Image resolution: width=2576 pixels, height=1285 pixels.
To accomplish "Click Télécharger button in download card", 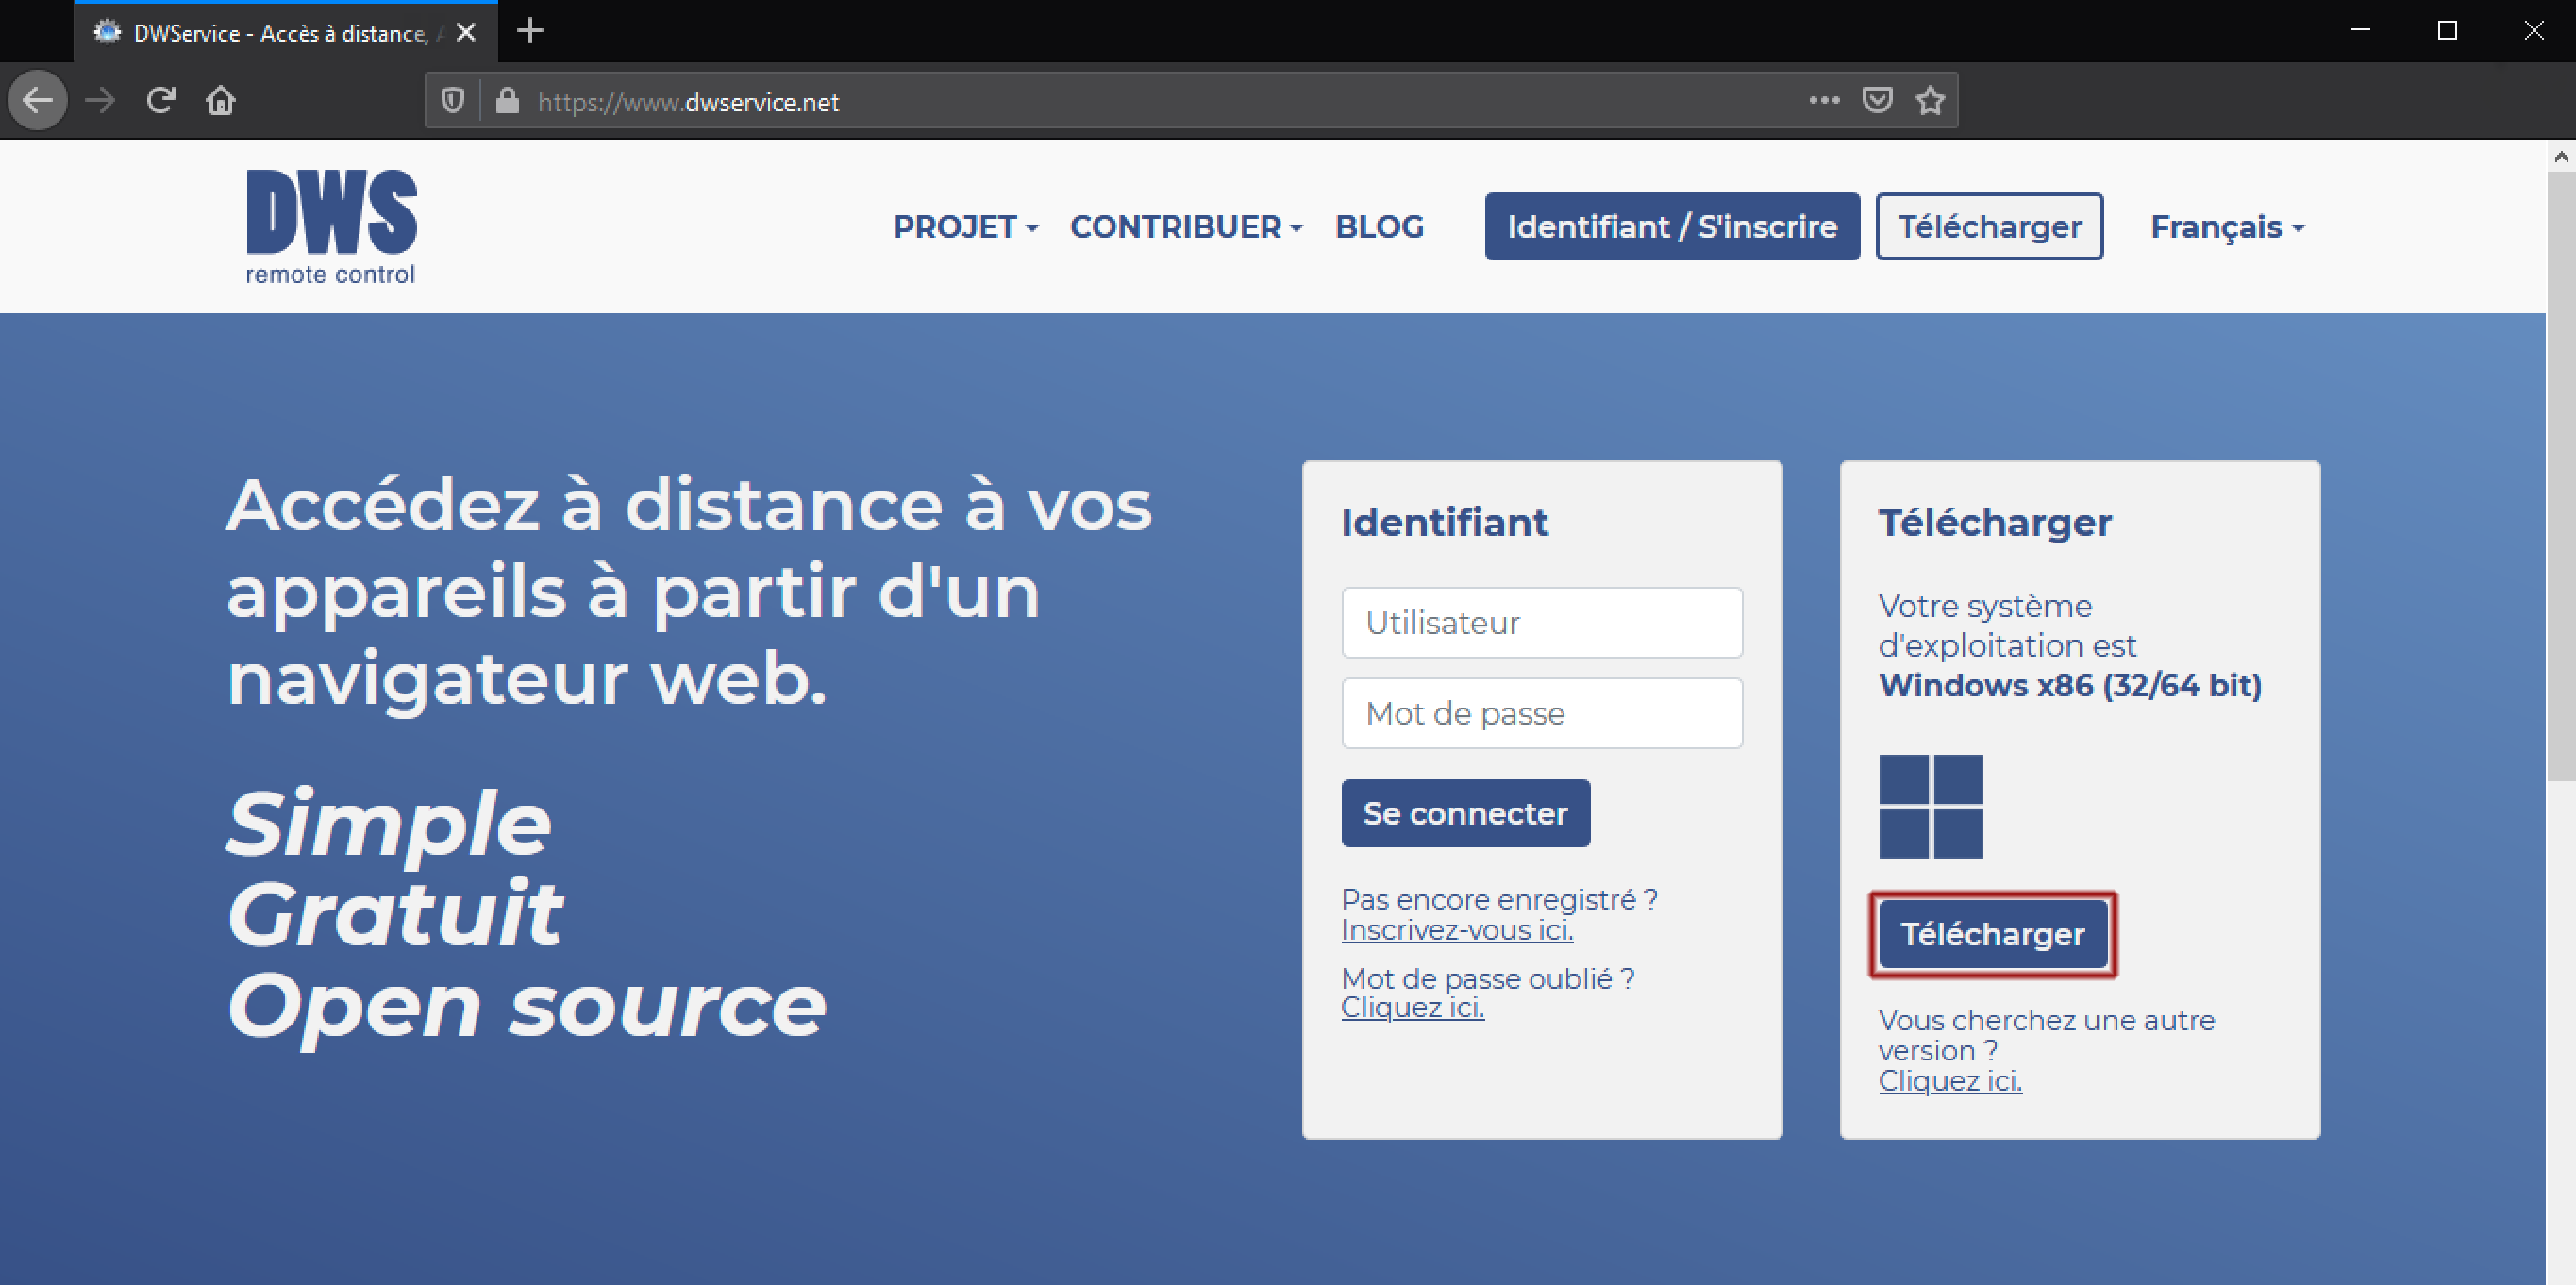I will [x=1992, y=934].
